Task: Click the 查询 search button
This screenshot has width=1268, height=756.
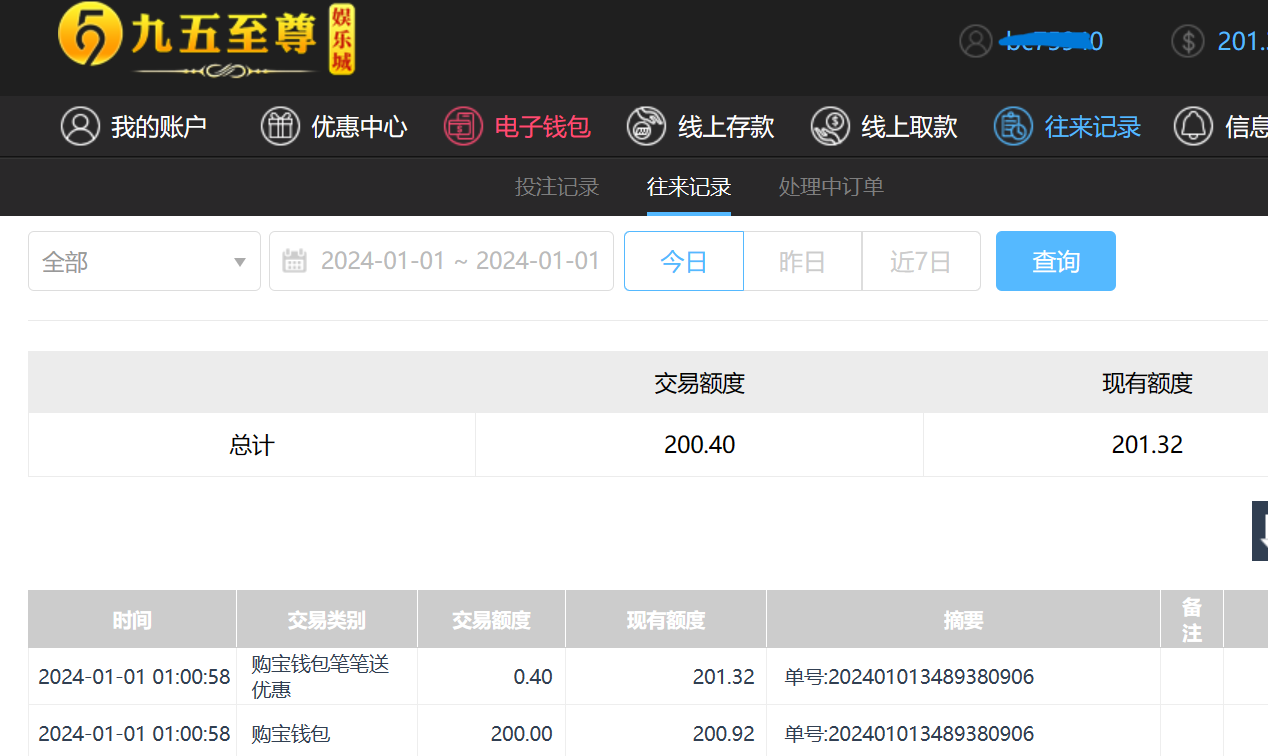Action: (x=1056, y=261)
